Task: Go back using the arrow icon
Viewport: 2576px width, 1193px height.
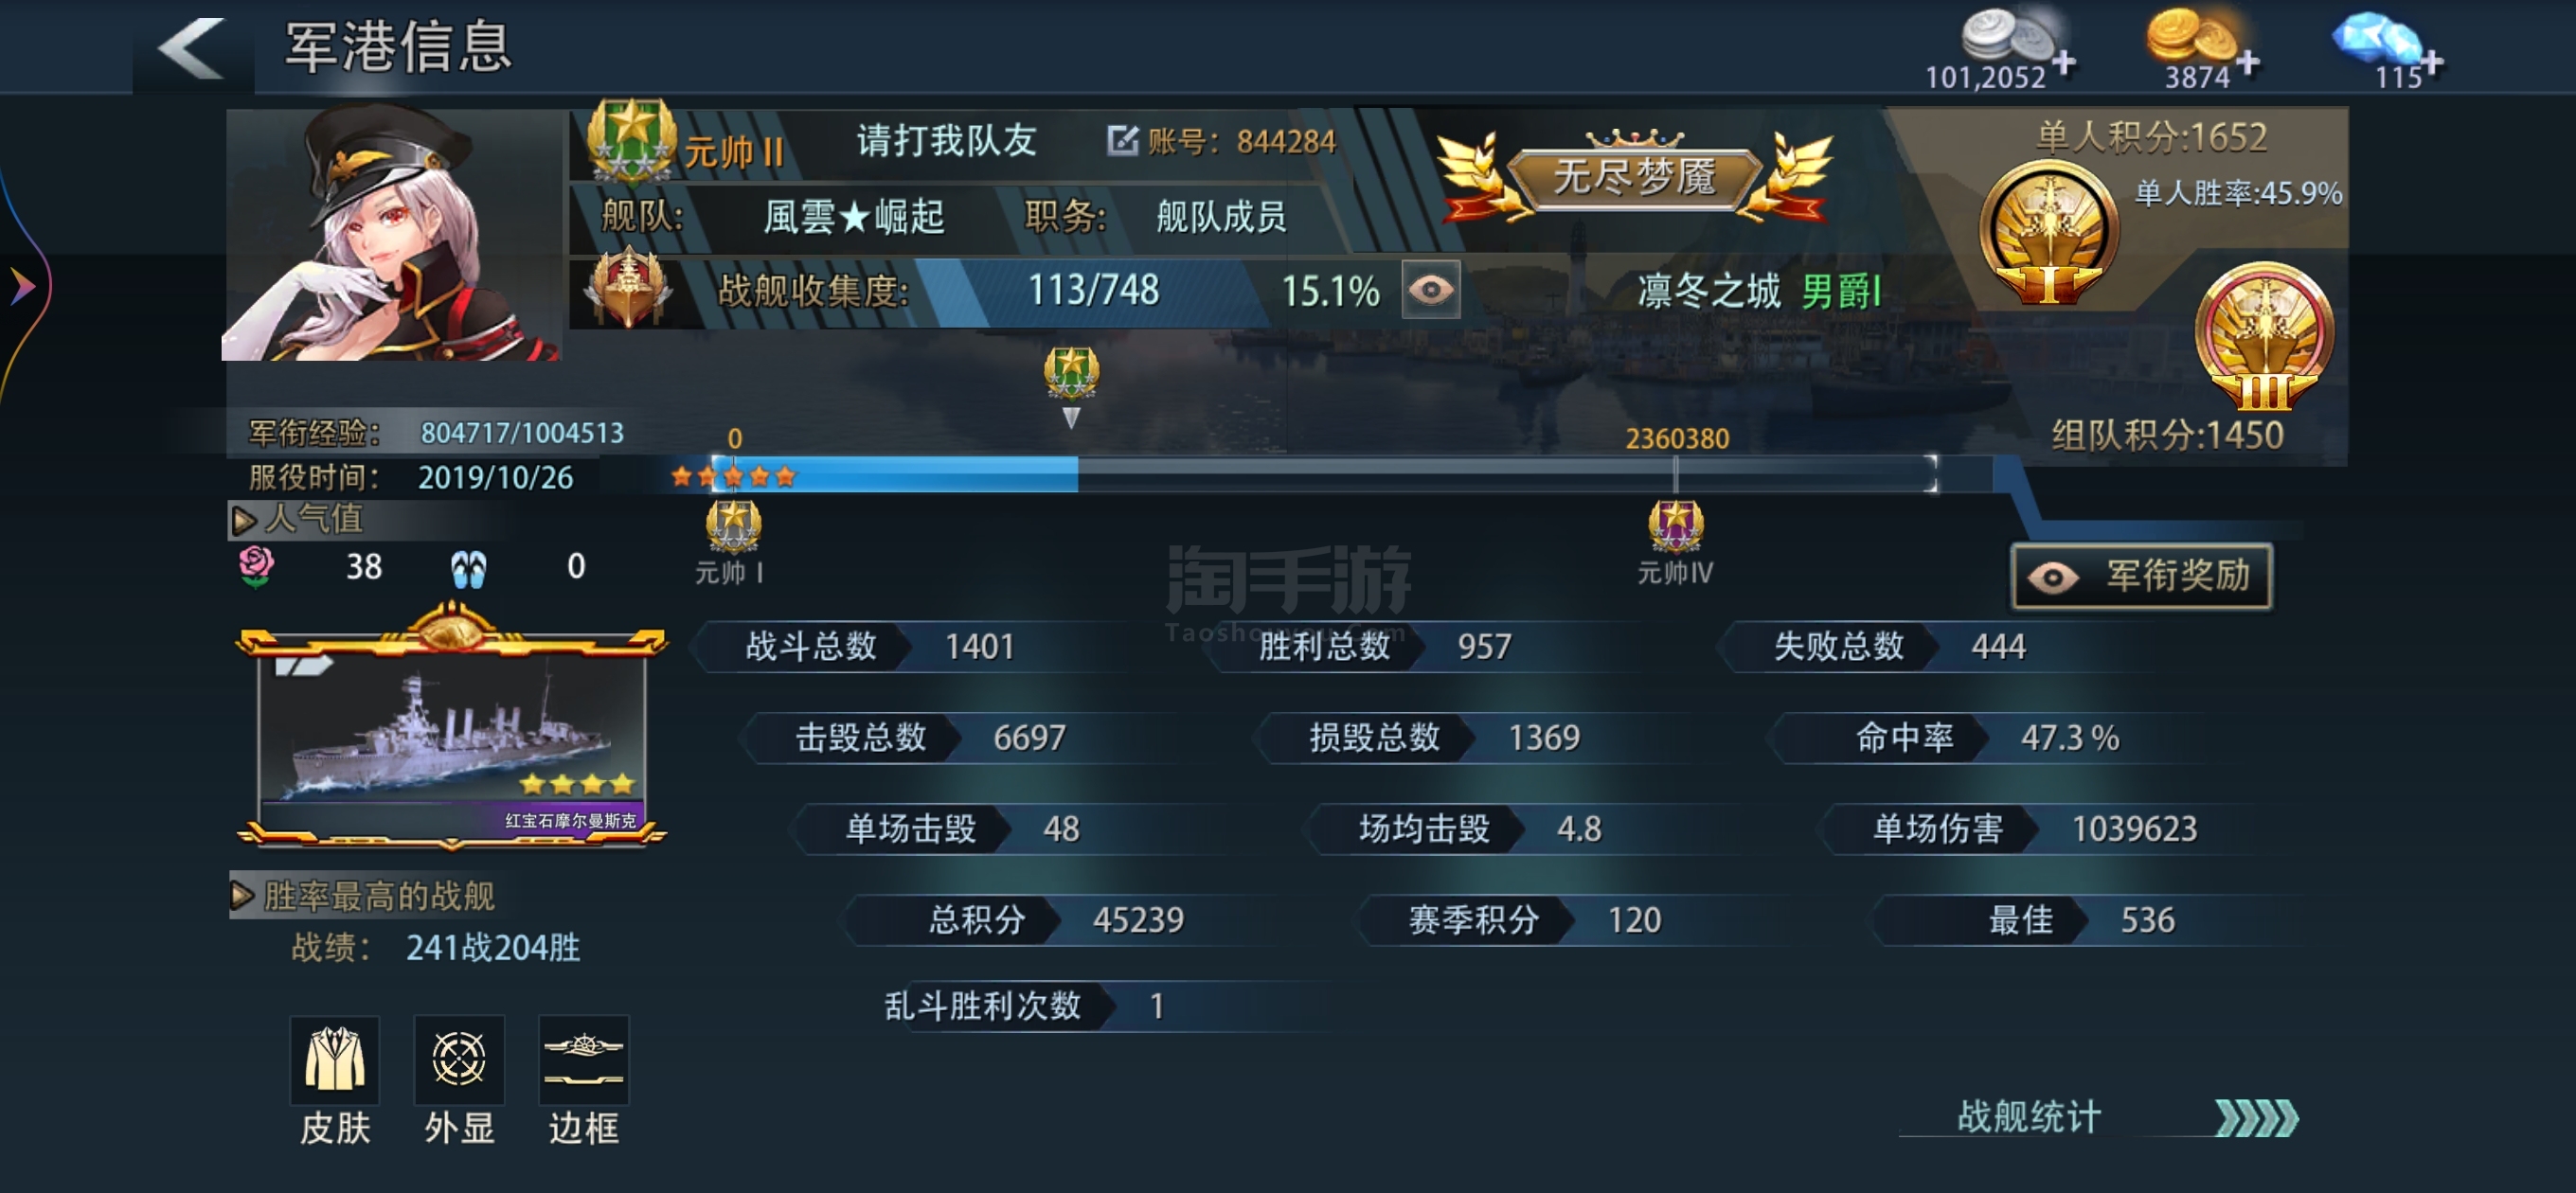Action: point(192,47)
